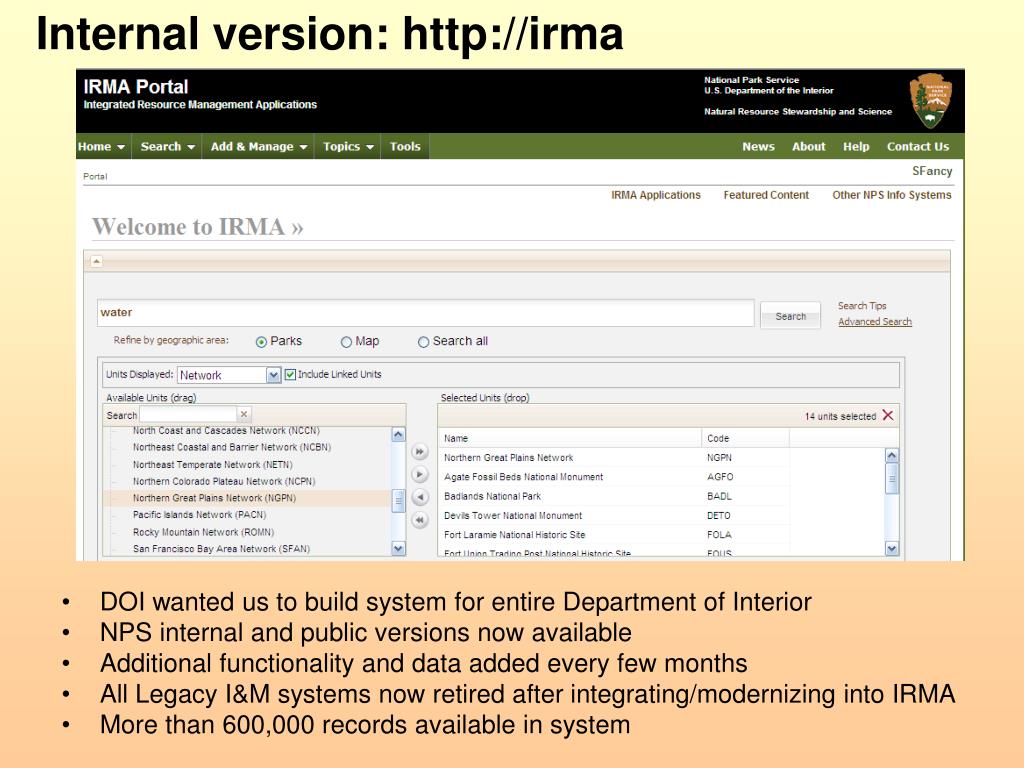Select North Coast and Cascades Network (NCCN)

(x=226, y=431)
